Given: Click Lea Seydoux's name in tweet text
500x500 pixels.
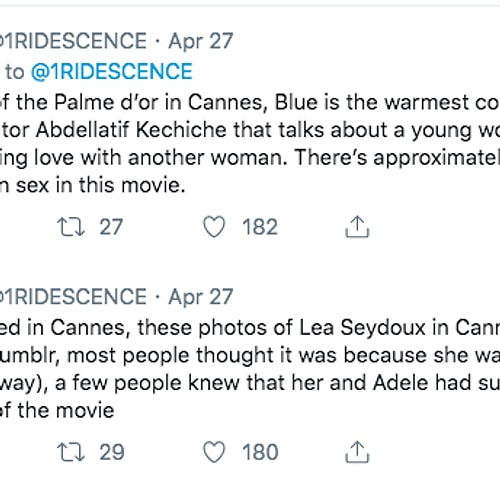Looking at the screenshot, I should [x=363, y=328].
